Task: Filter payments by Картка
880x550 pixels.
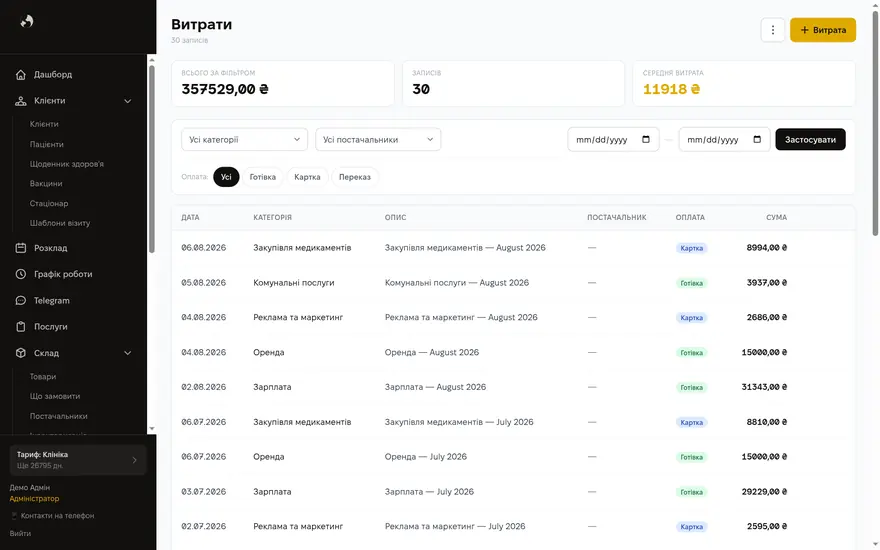Action: click(308, 177)
